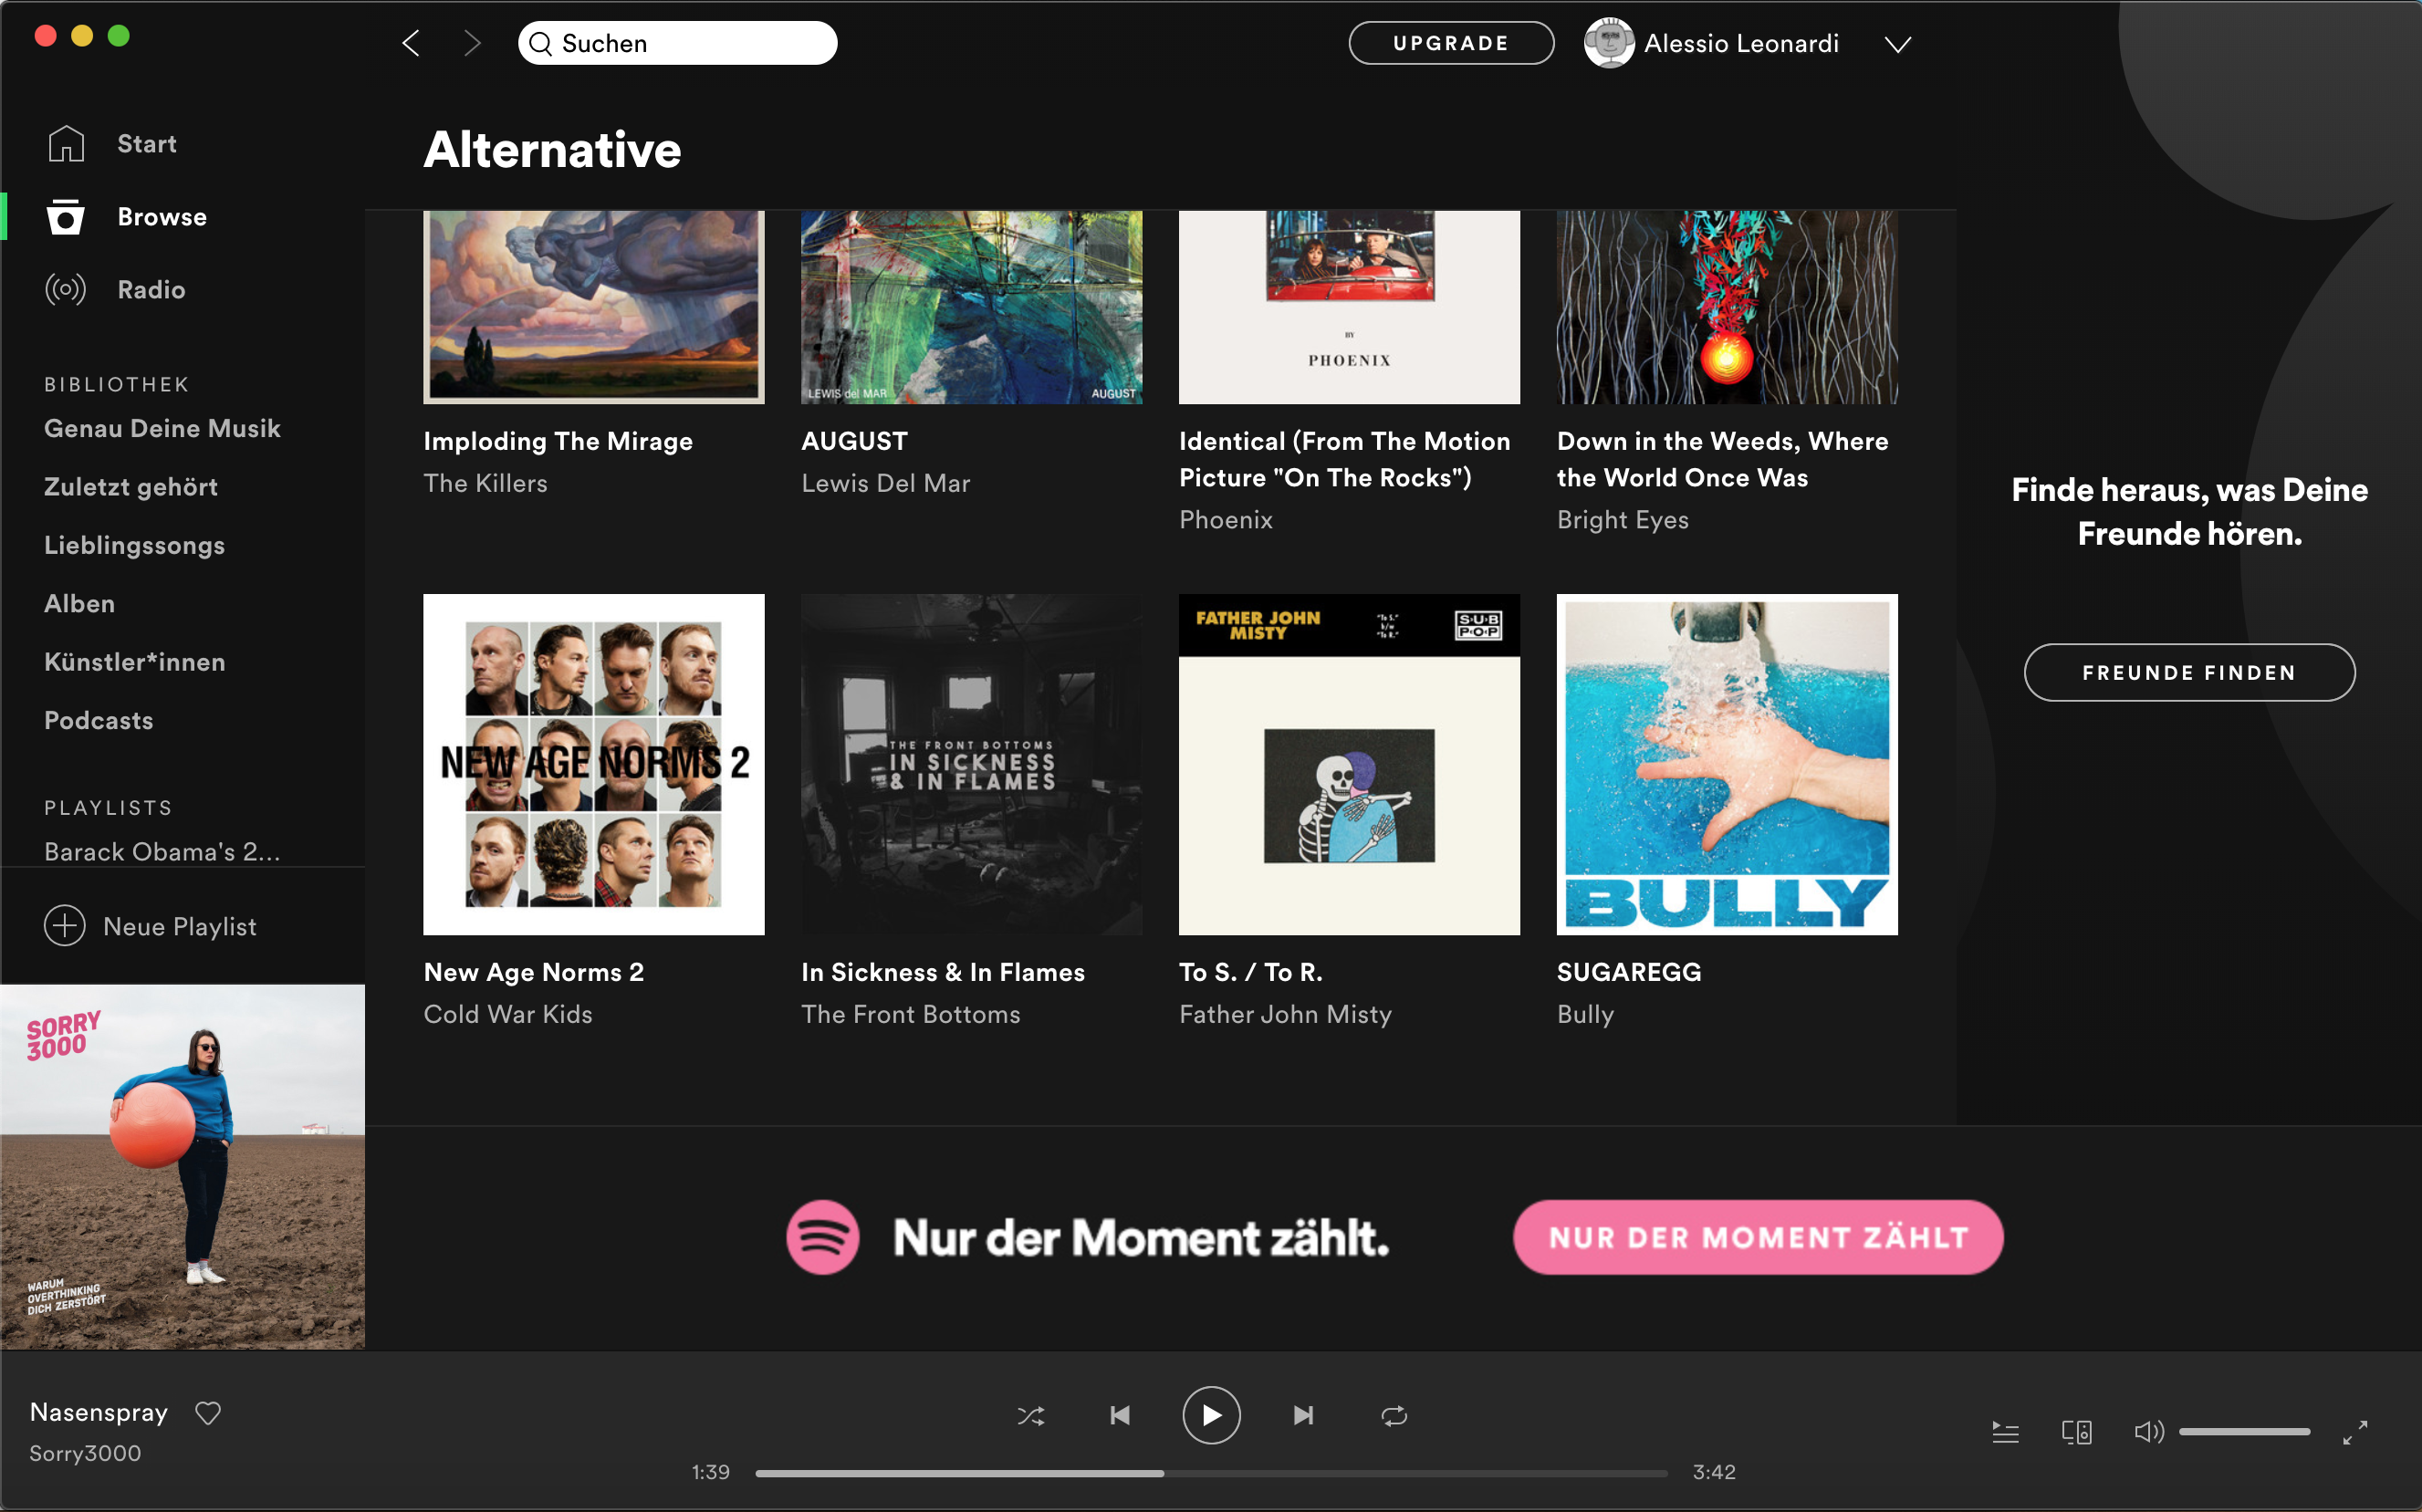Click the Neue Playlist plus icon
The image size is (2422, 1512).
coord(65,926)
